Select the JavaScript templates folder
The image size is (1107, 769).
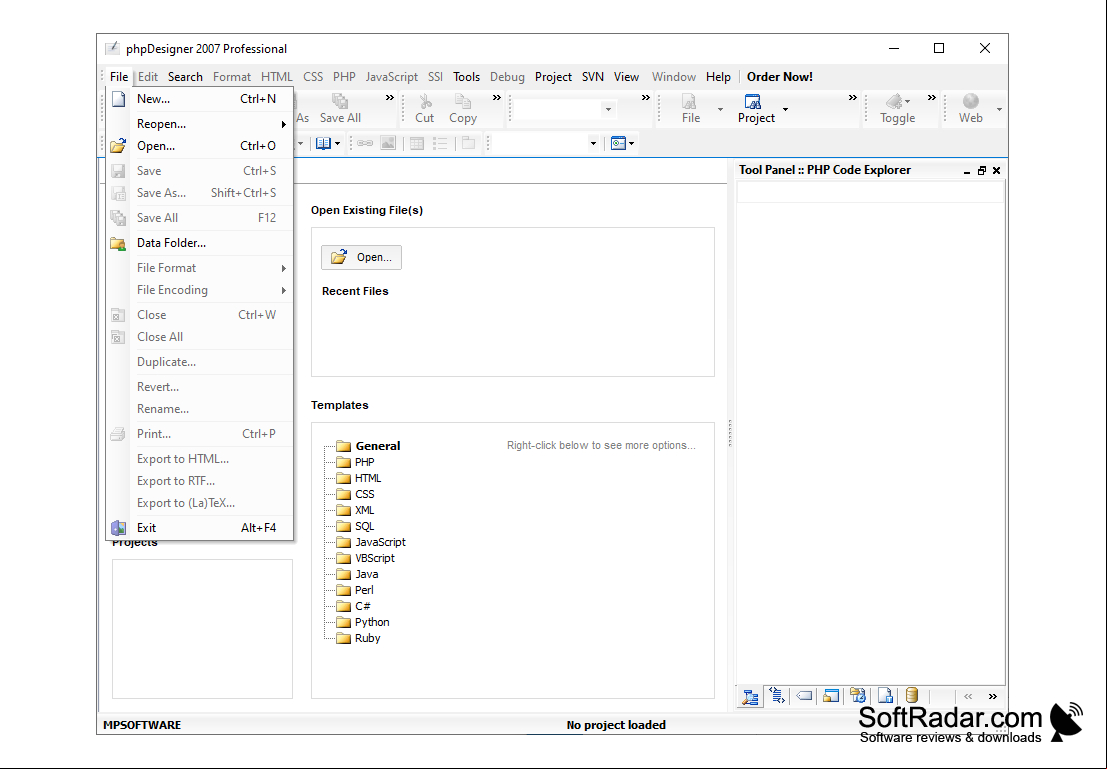pyautogui.click(x=371, y=542)
